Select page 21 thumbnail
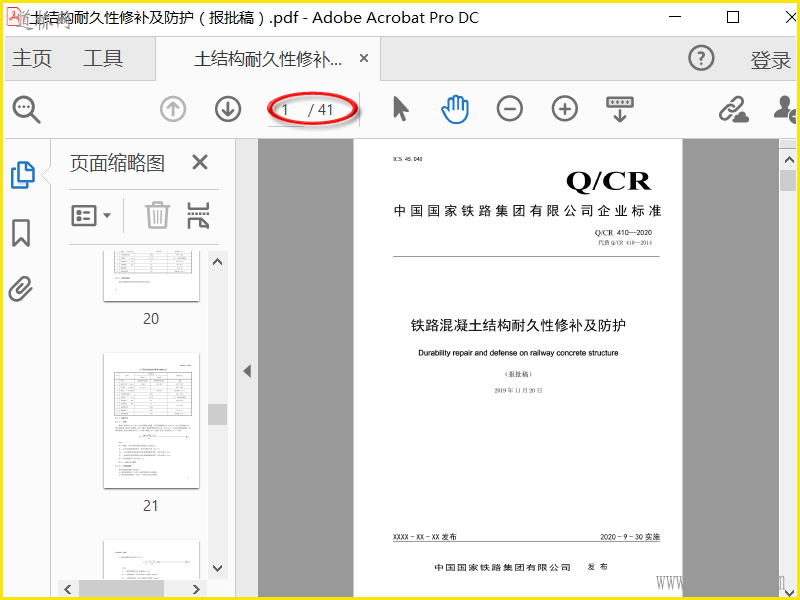This screenshot has height=600, width=800. 152,420
